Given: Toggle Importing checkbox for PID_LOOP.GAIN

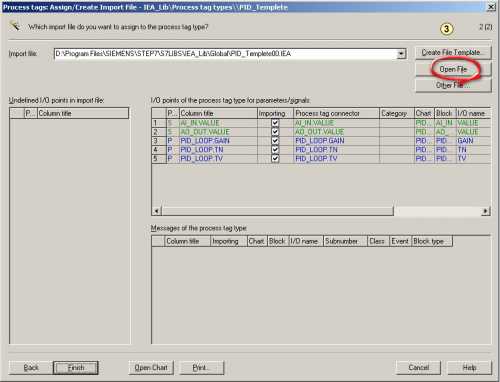Looking at the screenshot, I should pos(275,141).
